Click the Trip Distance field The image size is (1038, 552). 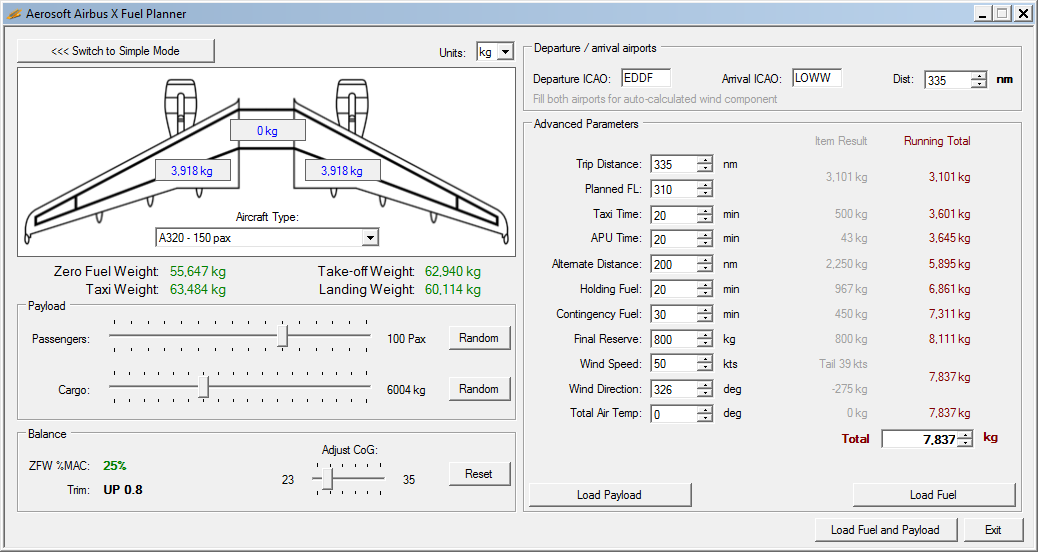(x=674, y=164)
